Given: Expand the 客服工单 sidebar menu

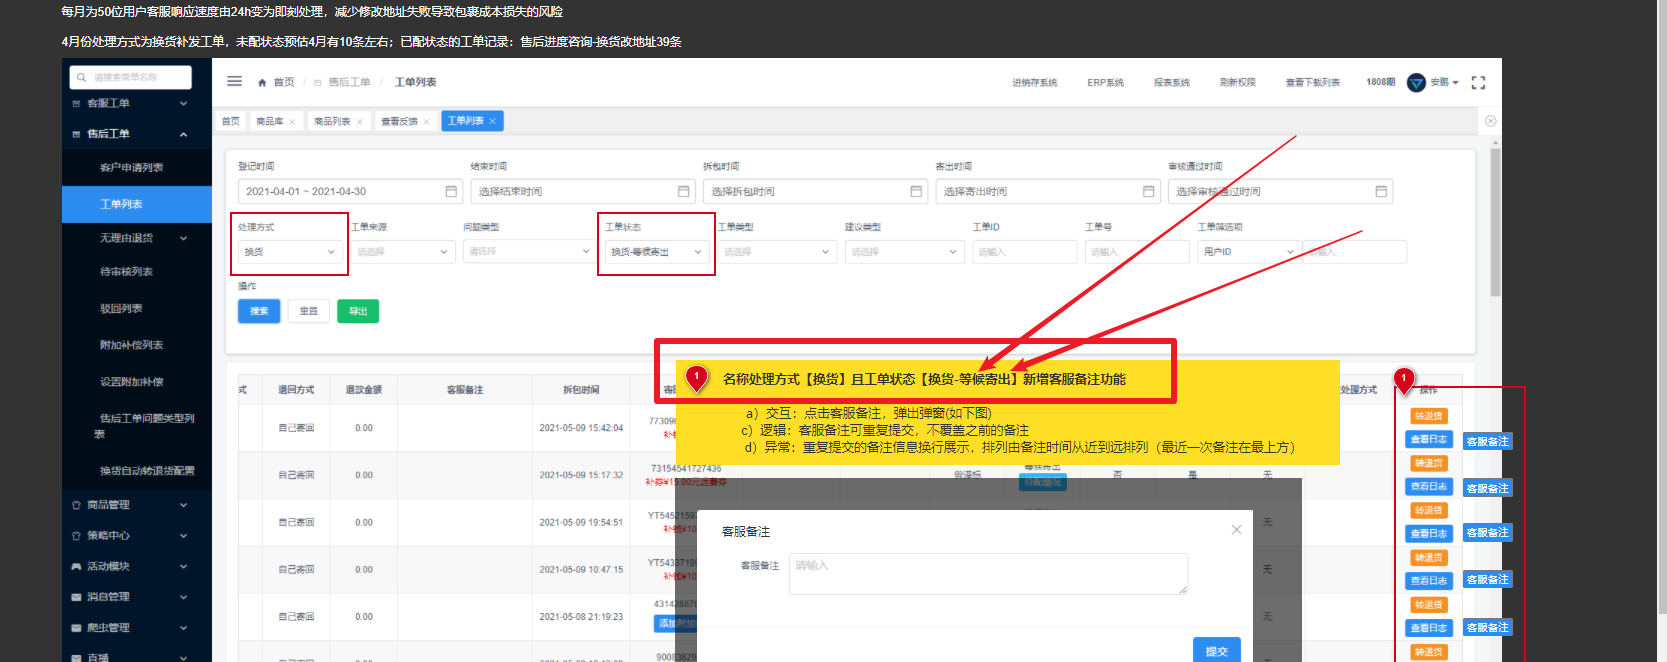Looking at the screenshot, I should (183, 104).
